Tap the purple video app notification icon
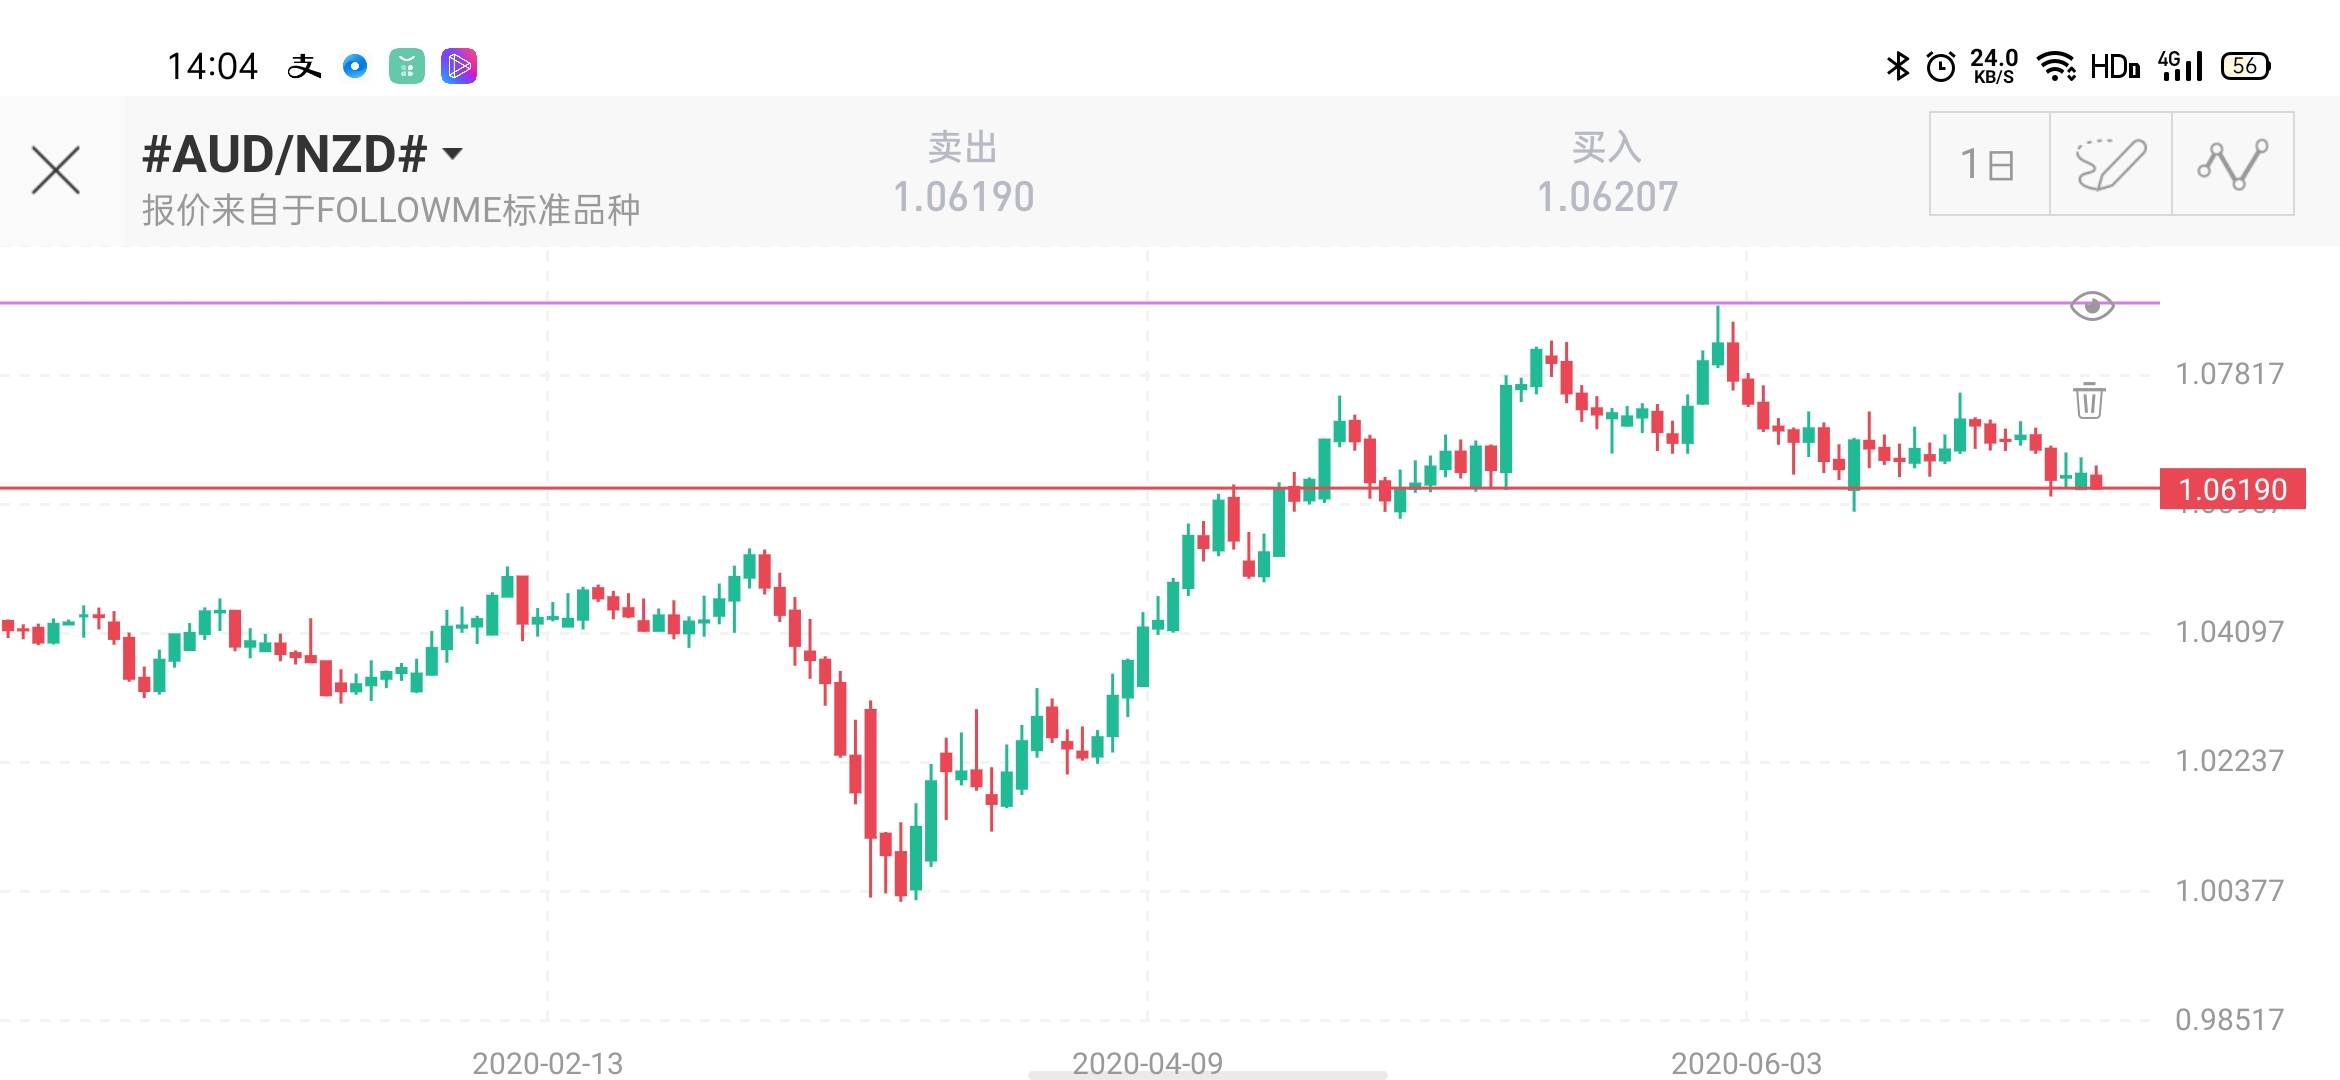2340x1080 pixels. click(x=458, y=66)
